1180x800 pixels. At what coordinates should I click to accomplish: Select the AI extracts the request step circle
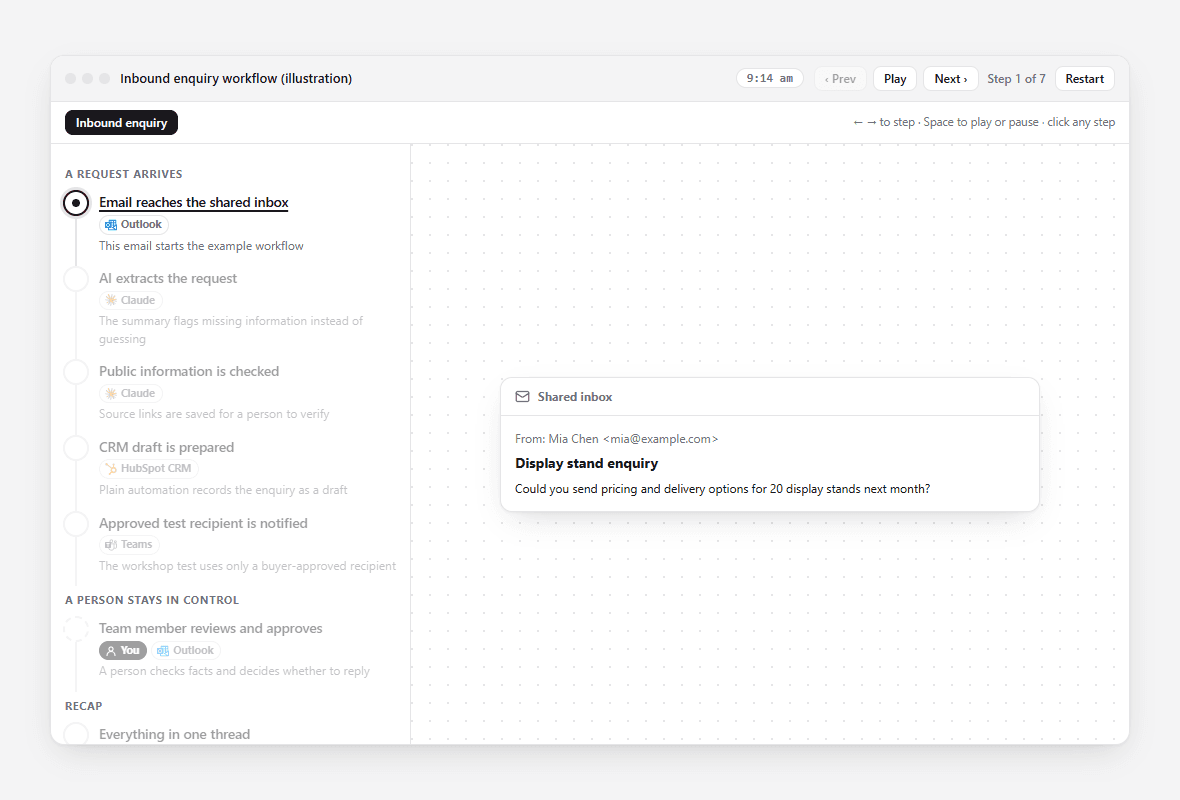(76, 278)
